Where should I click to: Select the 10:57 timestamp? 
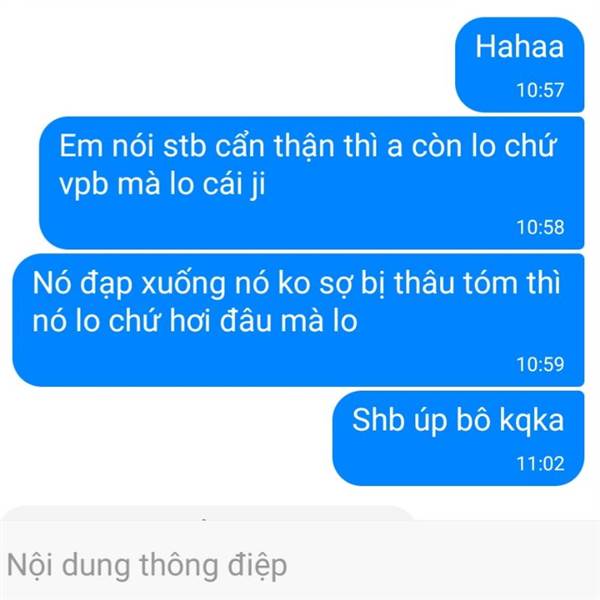pyautogui.click(x=540, y=90)
